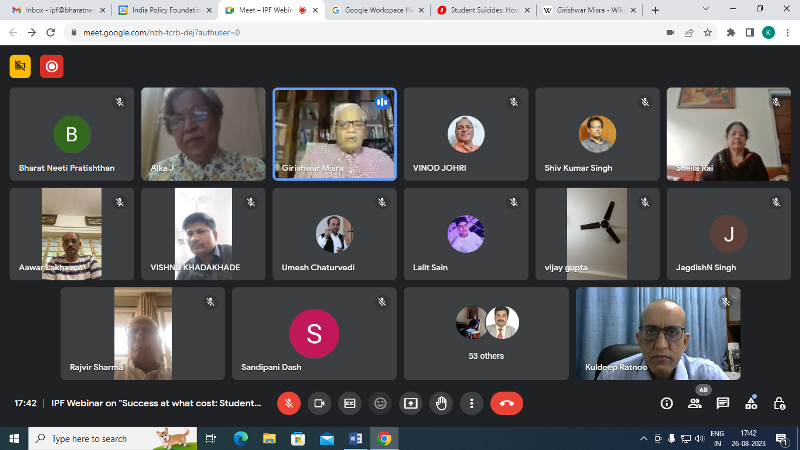800x450 pixels.
Task: Toggle the camera in Meet controls
Action: coord(320,403)
